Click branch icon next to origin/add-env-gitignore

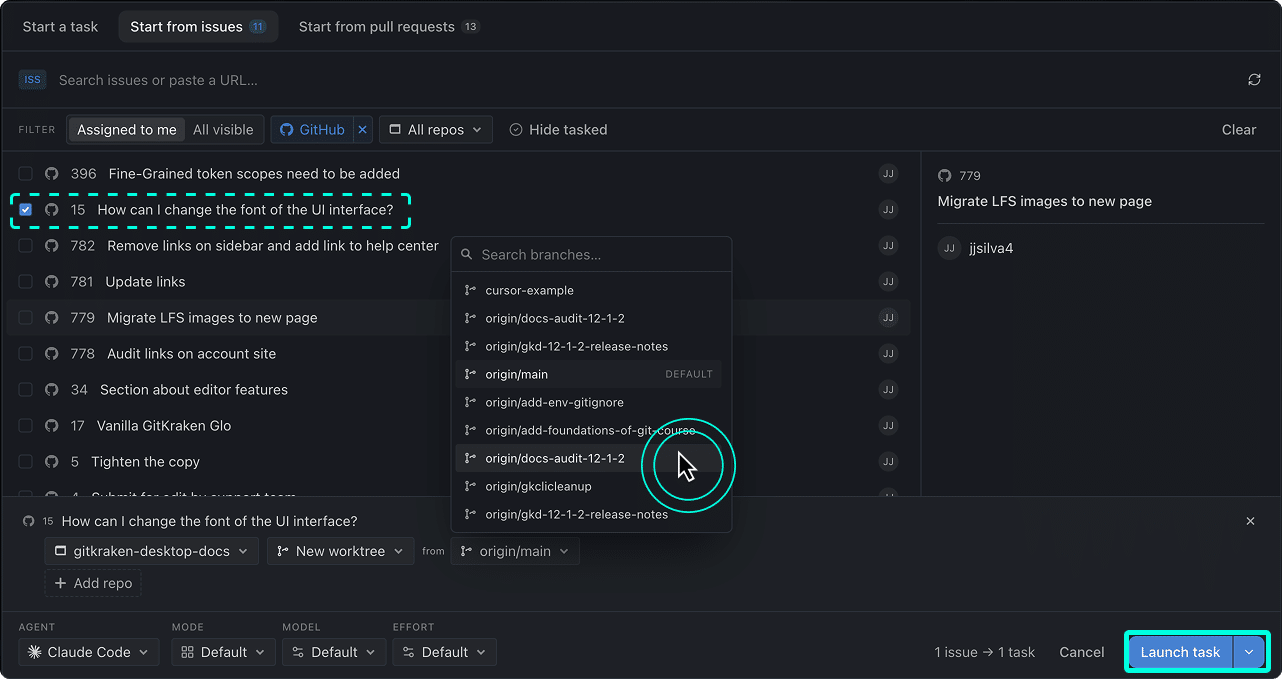(470, 402)
